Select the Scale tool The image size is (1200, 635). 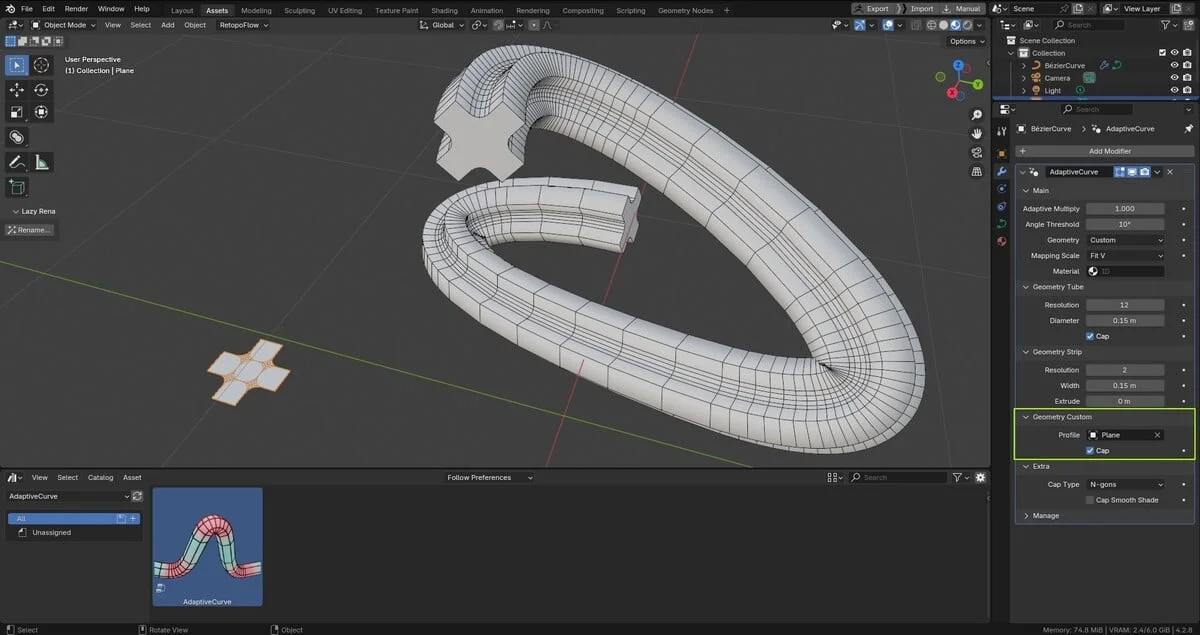[16, 111]
